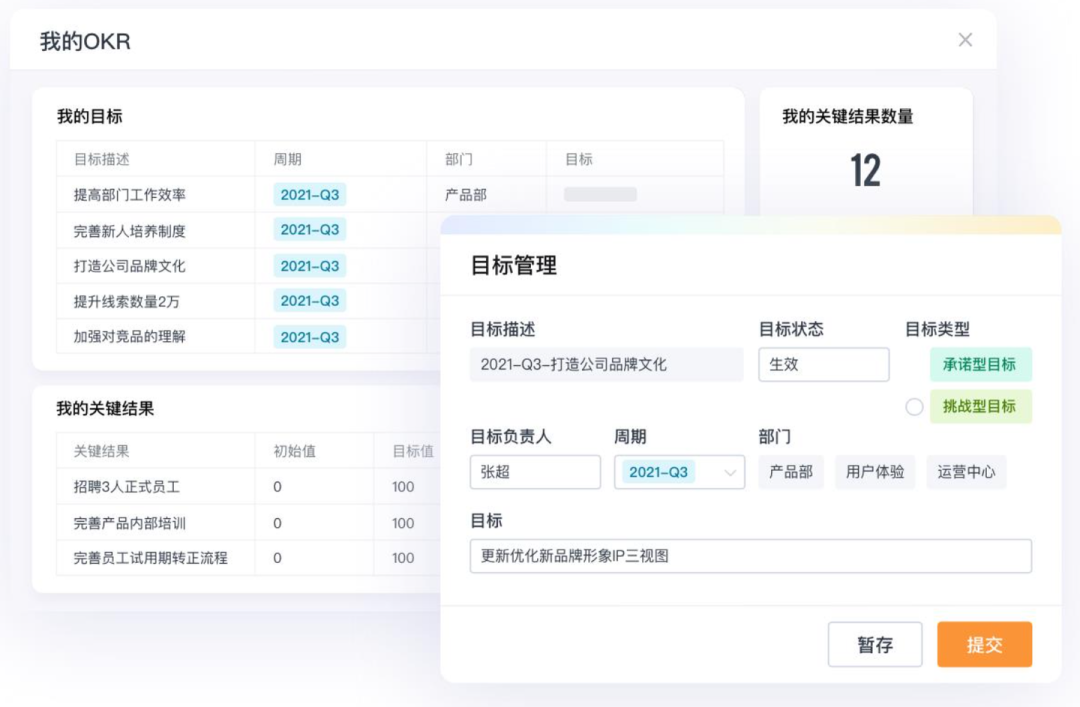Viewport: 1080px width, 707px height.
Task: Click the gray progress bar for 提高部门工作效率
Action: (600, 194)
